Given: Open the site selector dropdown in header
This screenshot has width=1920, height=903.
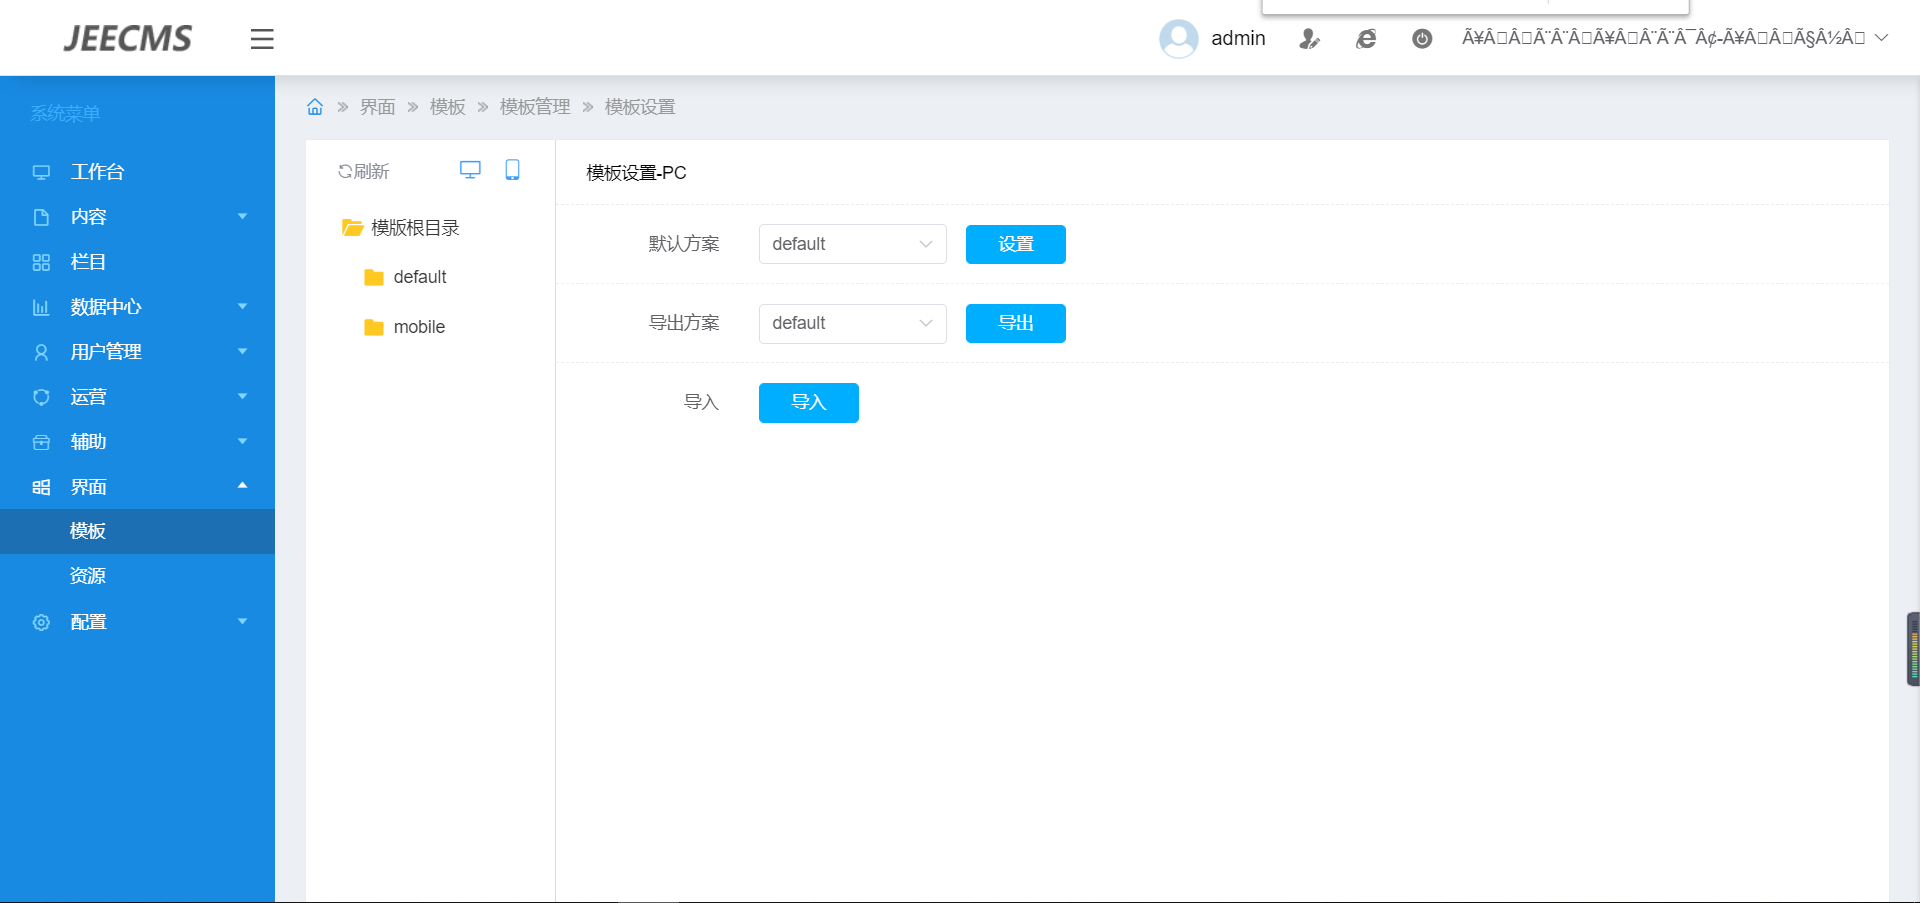Looking at the screenshot, I should tap(1675, 38).
